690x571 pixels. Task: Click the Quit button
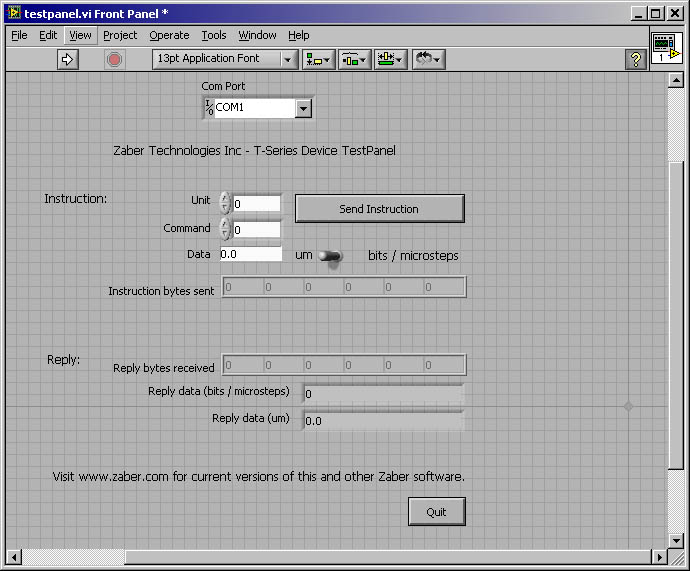(437, 512)
